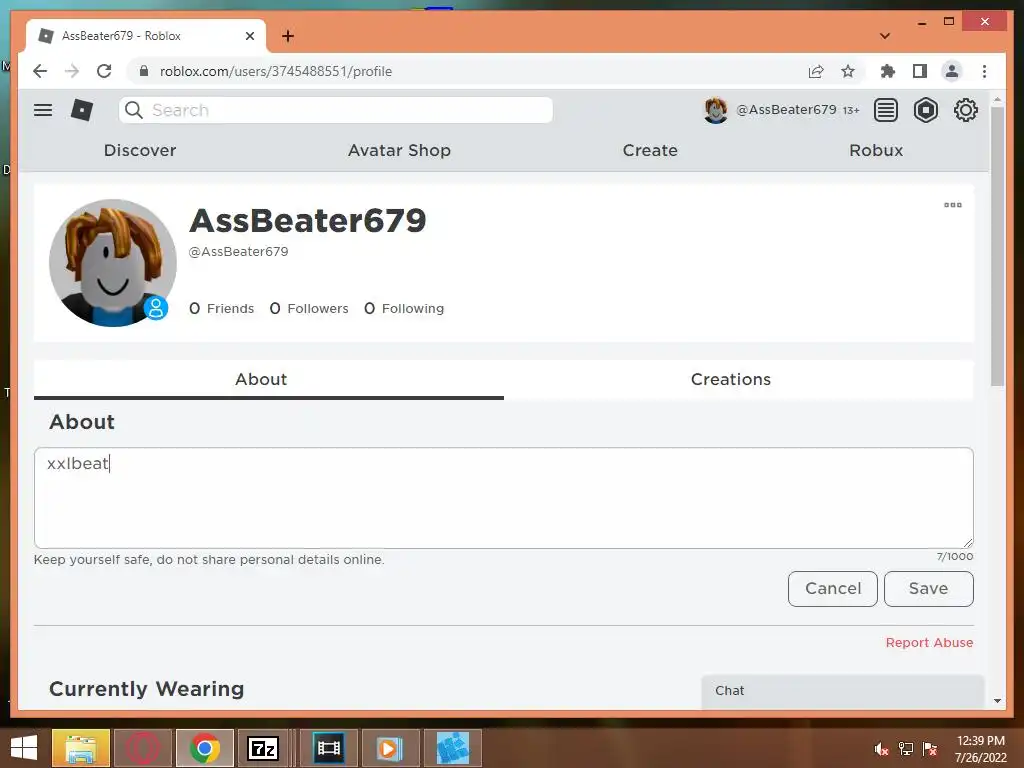Open the Roblox hamburger navigation menu
This screenshot has width=1024, height=768.
click(43, 110)
